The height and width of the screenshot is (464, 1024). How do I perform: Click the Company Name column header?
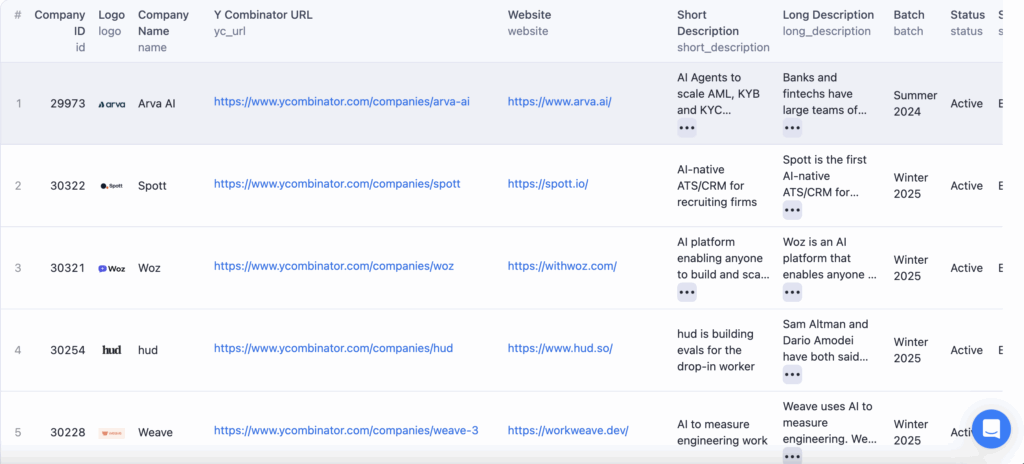[163, 31]
